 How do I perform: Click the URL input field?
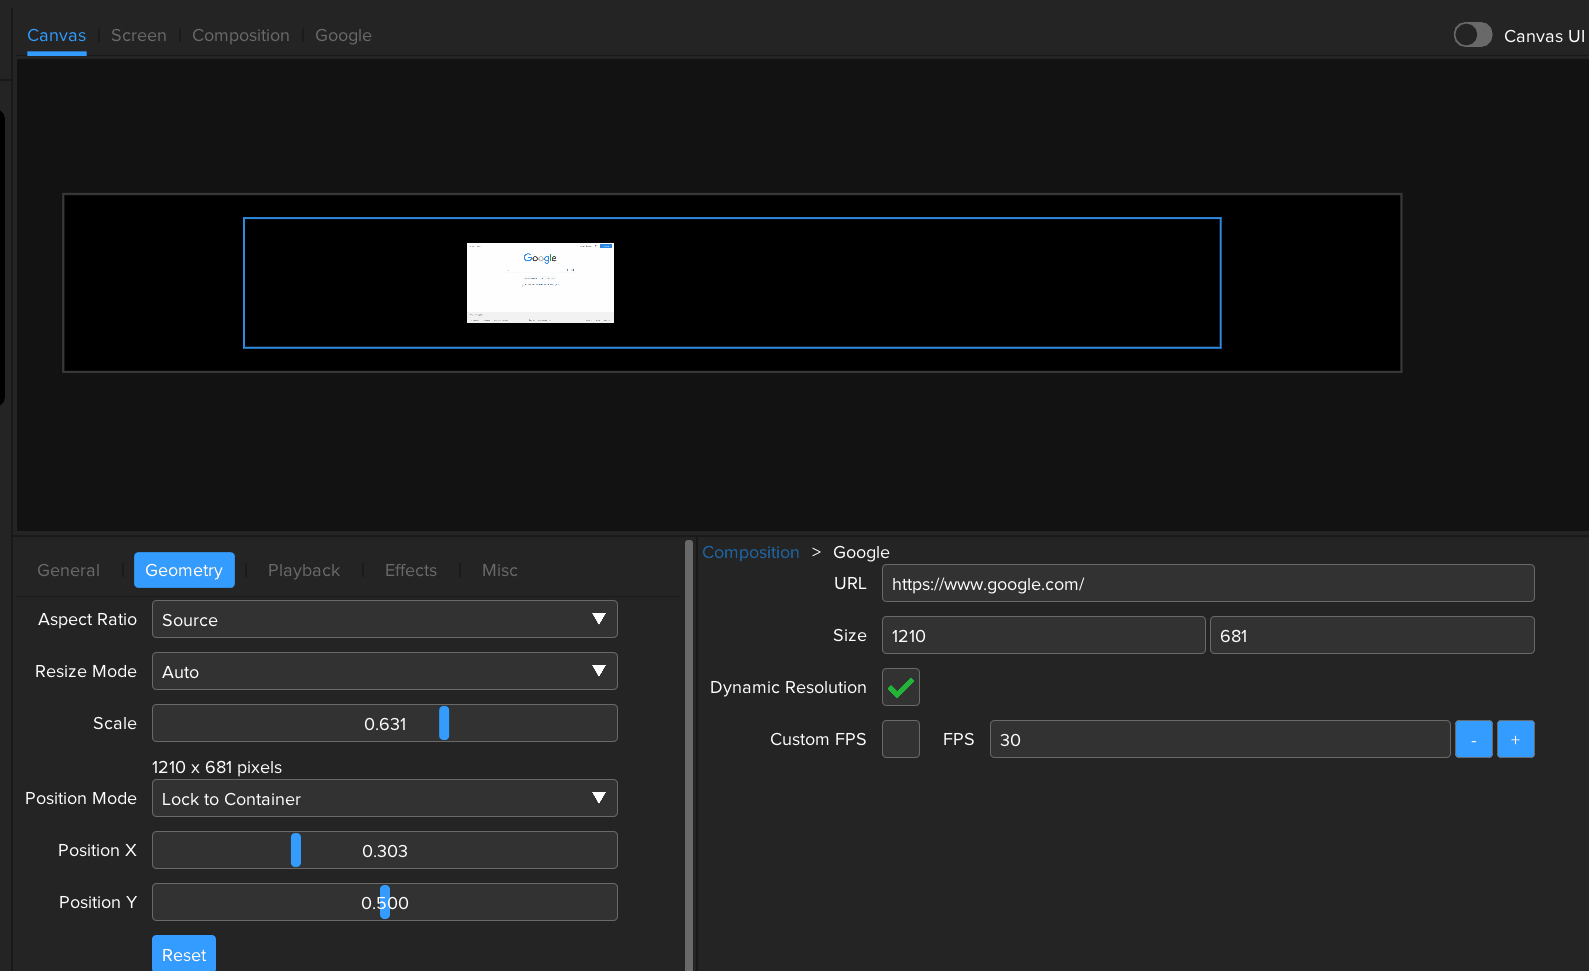click(1207, 583)
